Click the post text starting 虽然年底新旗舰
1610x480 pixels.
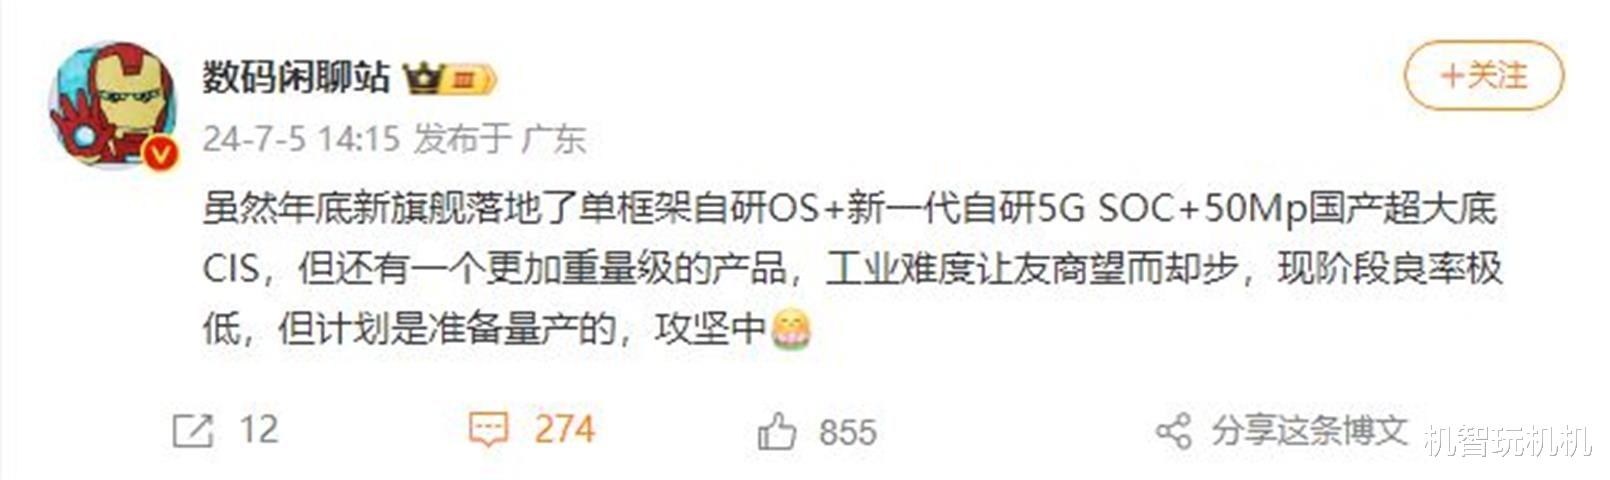(x=852, y=268)
